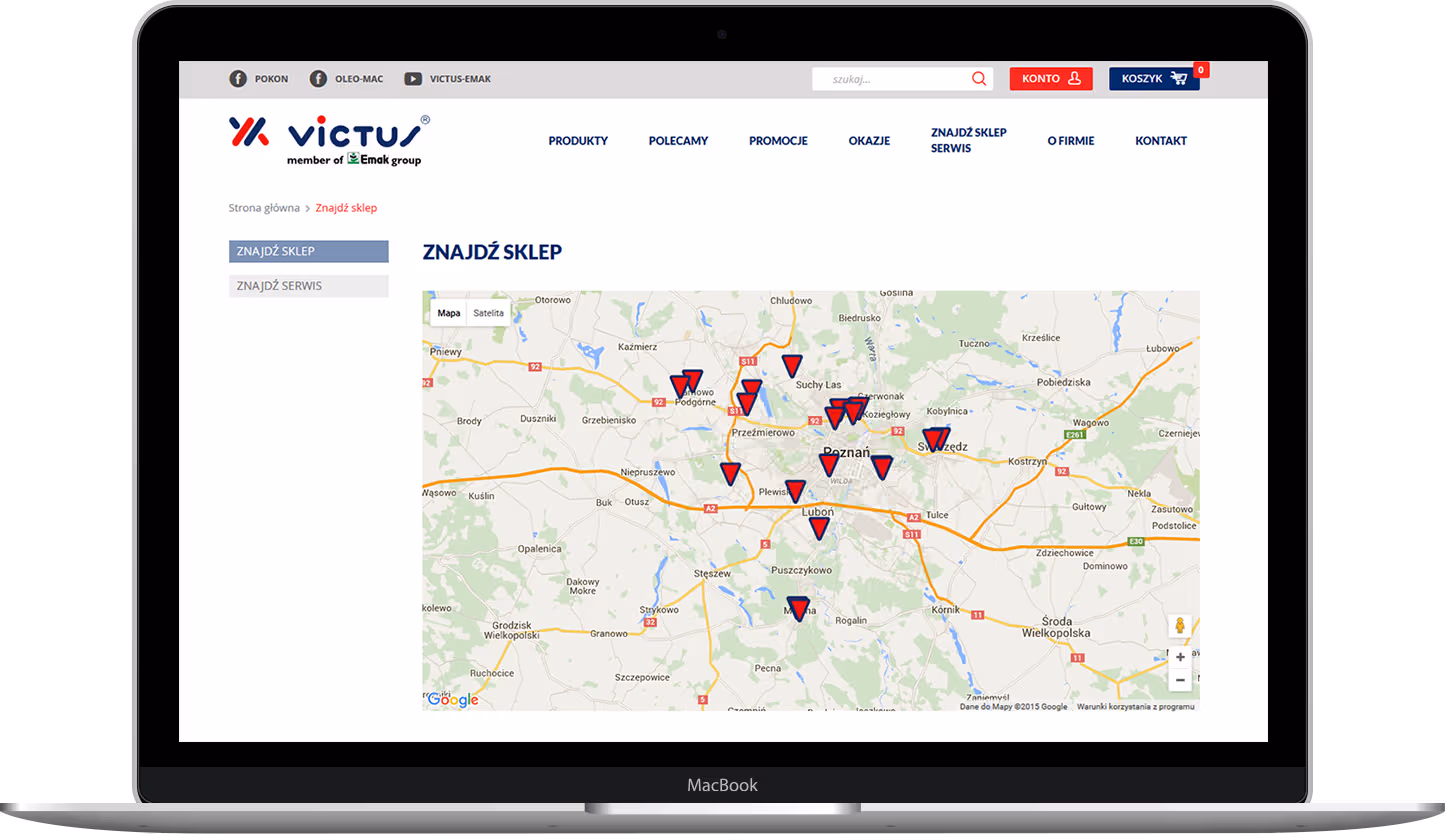Click store marker near Plewiska

click(795, 490)
